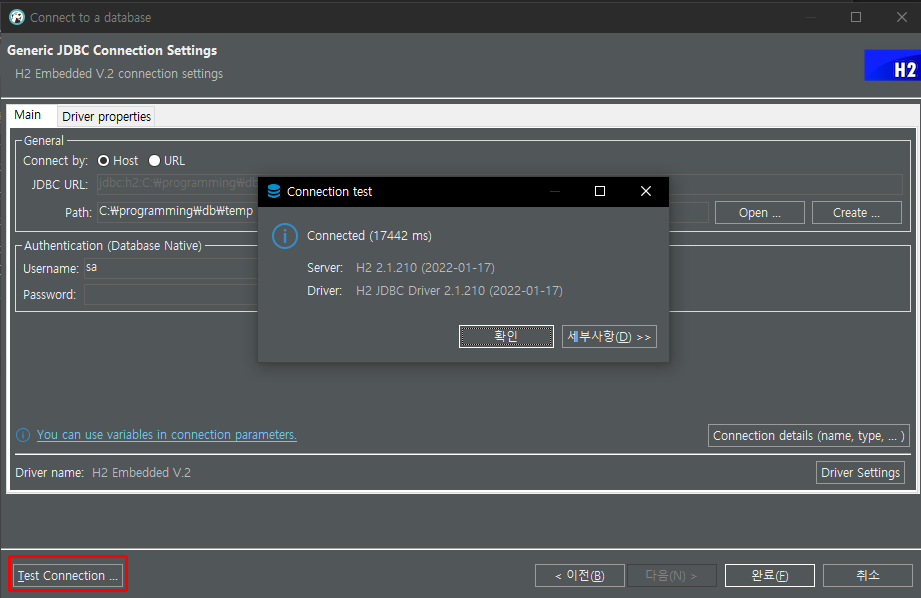Confirm with the 확인 button

coord(506,337)
